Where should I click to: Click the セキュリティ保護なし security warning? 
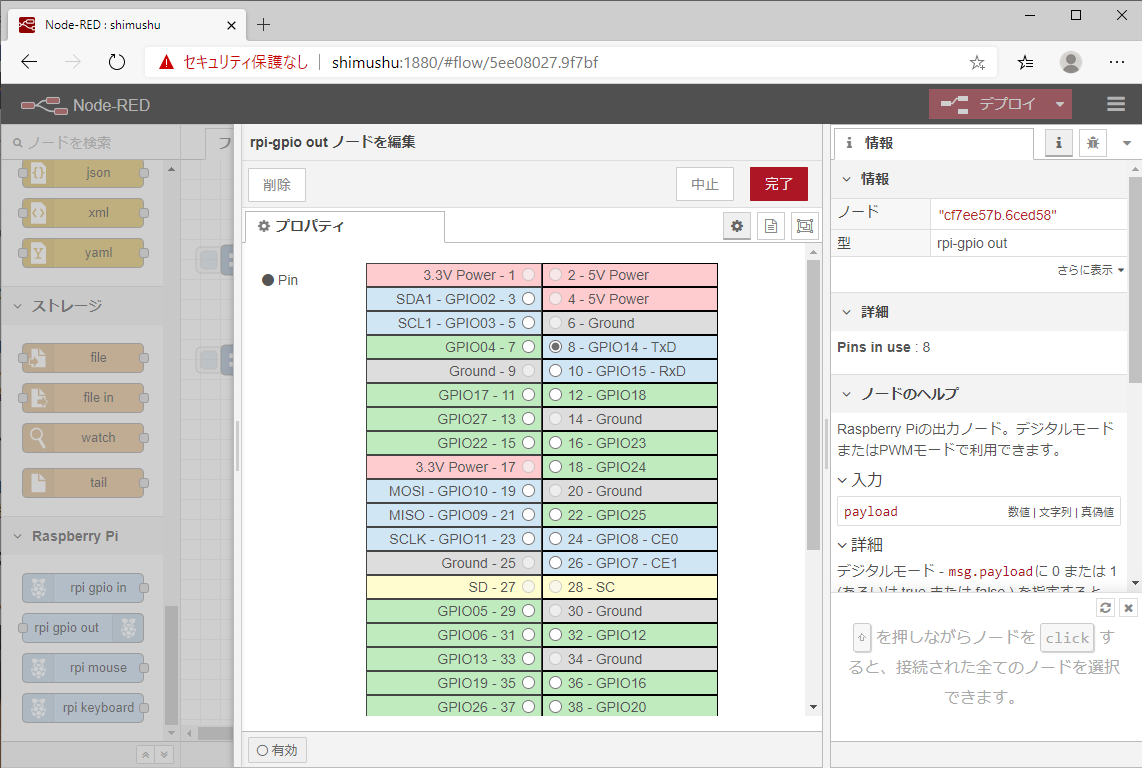tap(234, 63)
